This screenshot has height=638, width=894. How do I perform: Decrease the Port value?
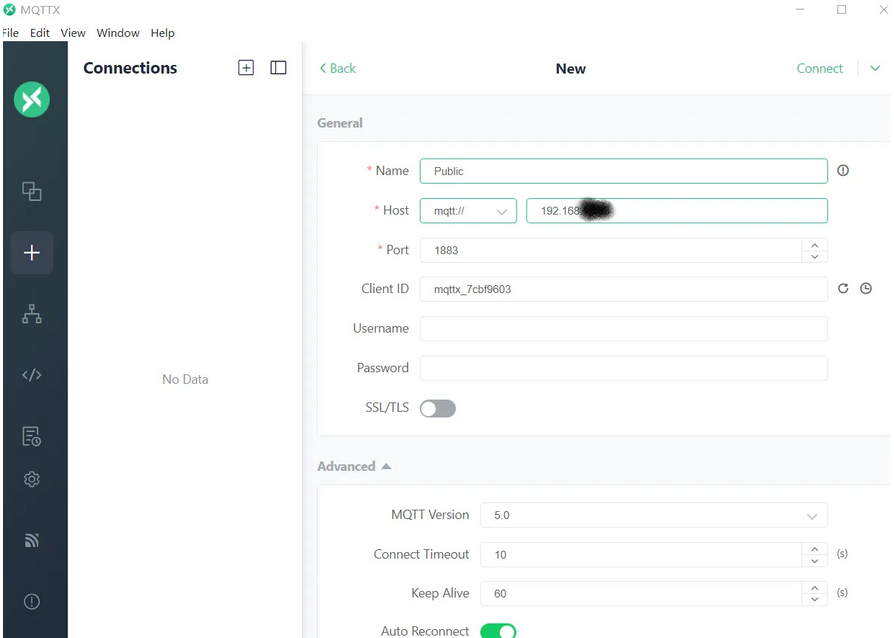pos(814,257)
